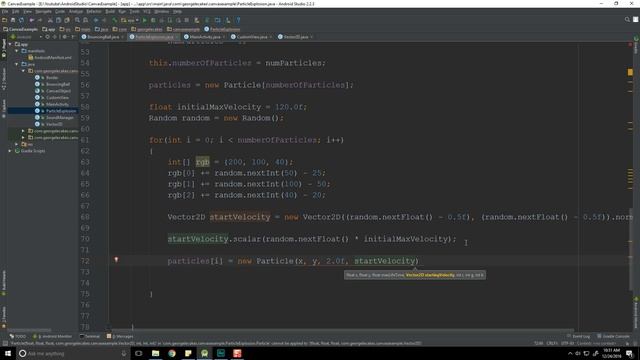
Task: Collapse the java folder
Action: point(17,64)
